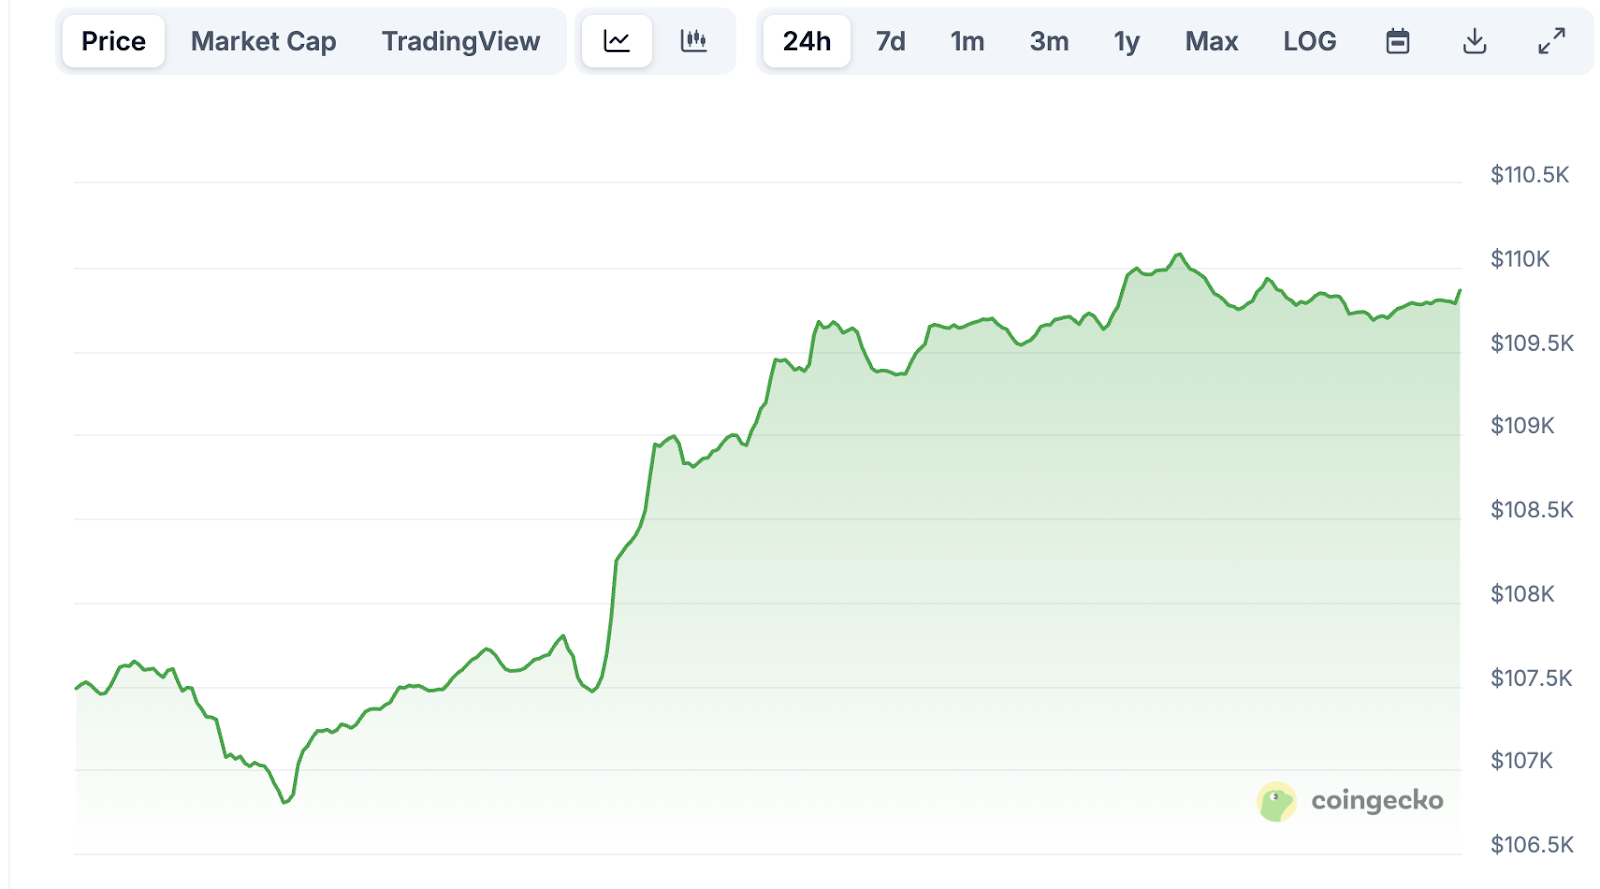Select the Price tab

113,41
